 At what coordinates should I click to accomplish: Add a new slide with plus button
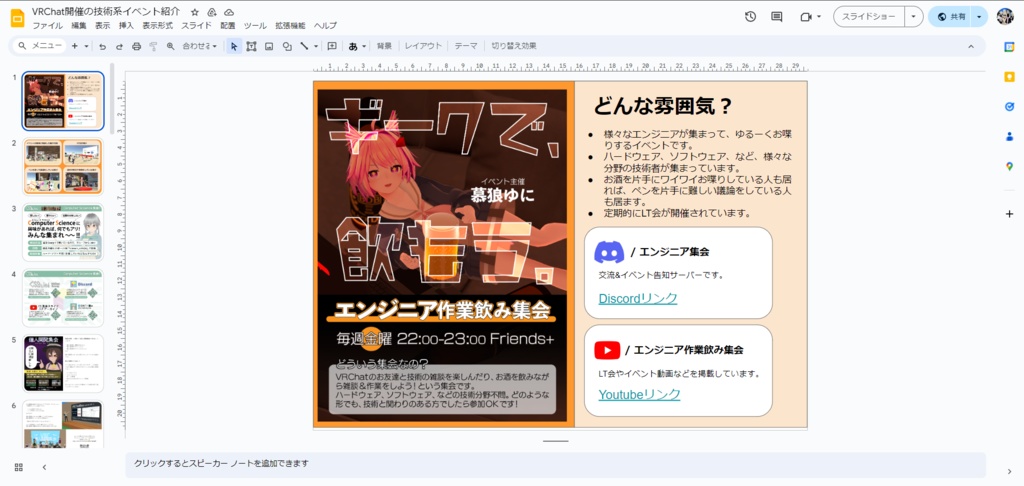[x=74, y=46]
